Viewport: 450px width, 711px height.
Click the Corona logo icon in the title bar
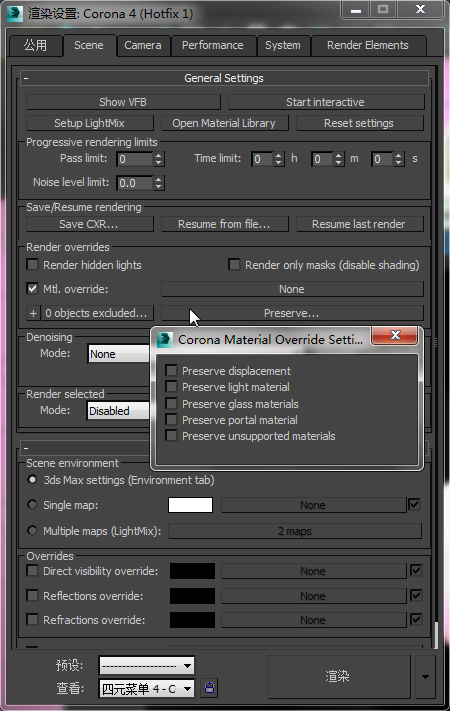click(x=15, y=13)
